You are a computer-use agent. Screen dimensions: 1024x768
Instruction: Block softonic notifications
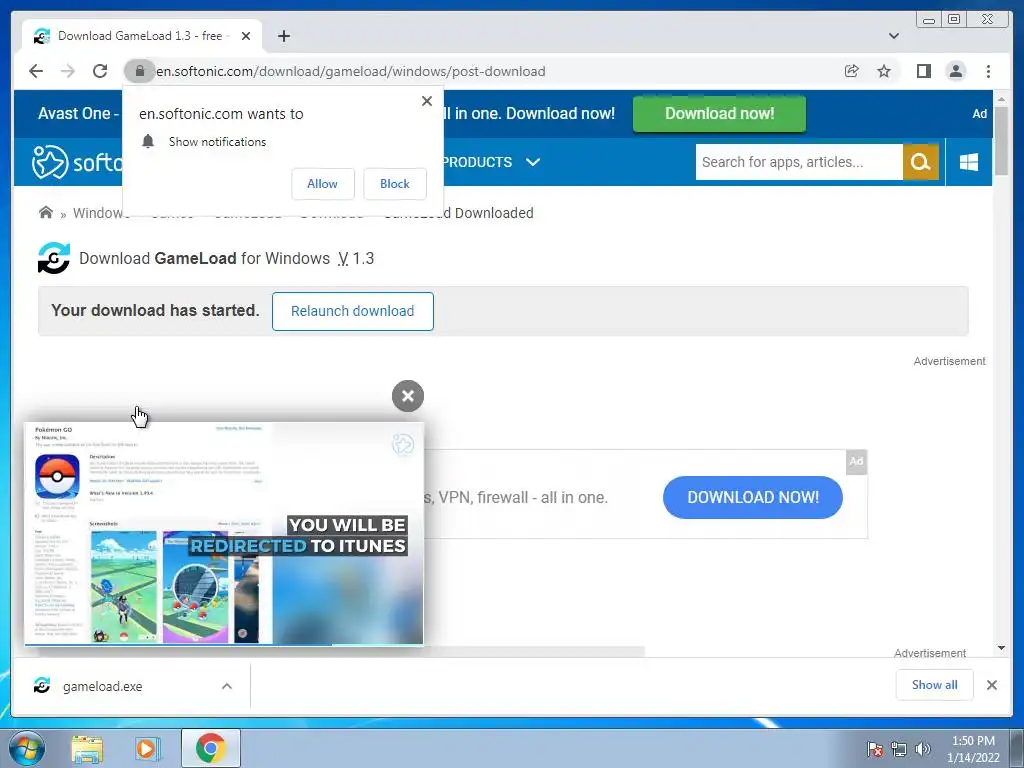tap(394, 184)
